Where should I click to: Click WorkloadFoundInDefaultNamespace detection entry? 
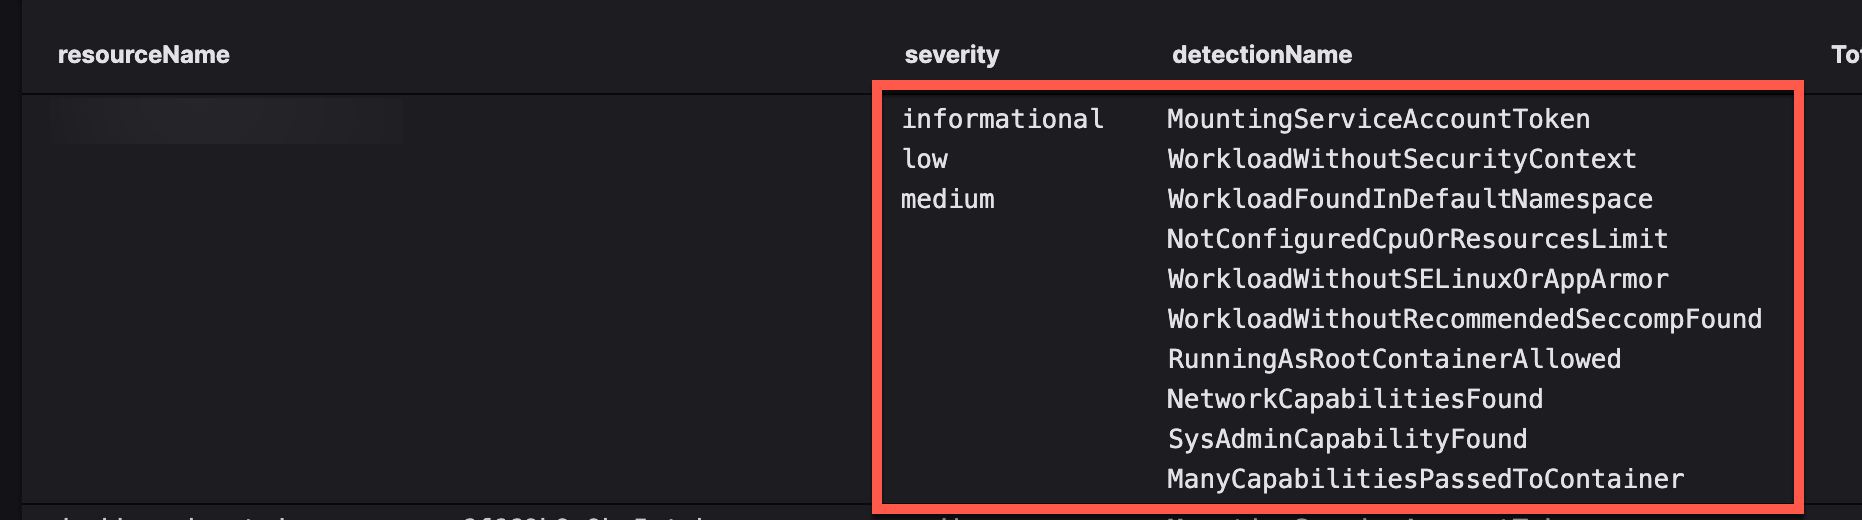coord(1409,199)
